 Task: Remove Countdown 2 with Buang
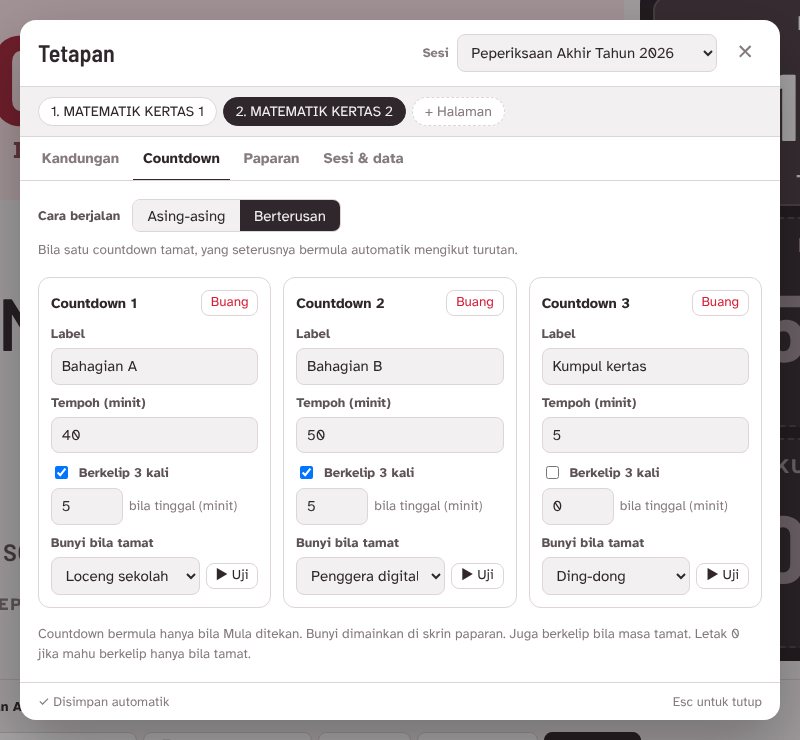(x=475, y=302)
